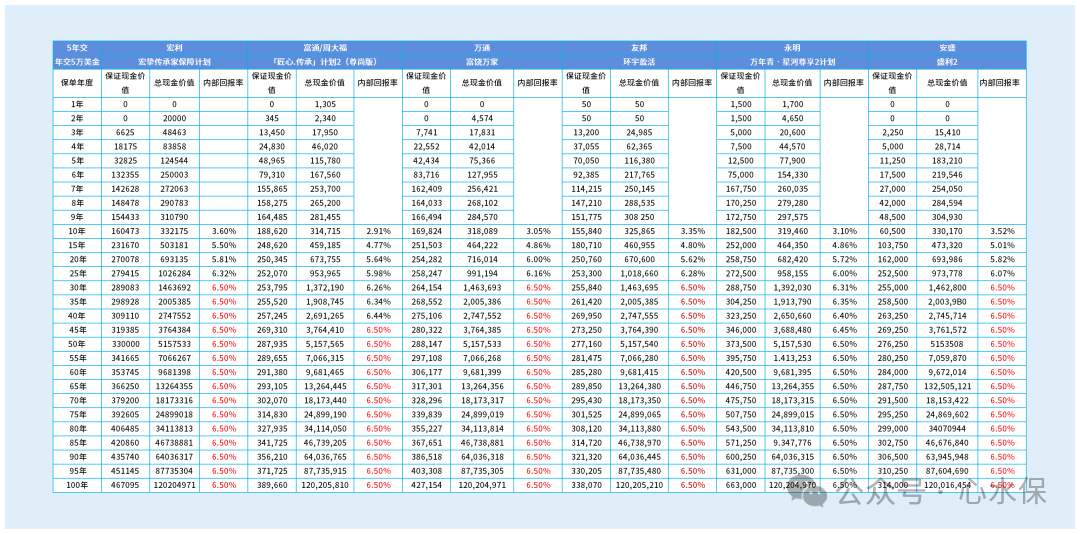Click the '3.10%' return rate cell
1080x534 pixels.
coord(844,230)
